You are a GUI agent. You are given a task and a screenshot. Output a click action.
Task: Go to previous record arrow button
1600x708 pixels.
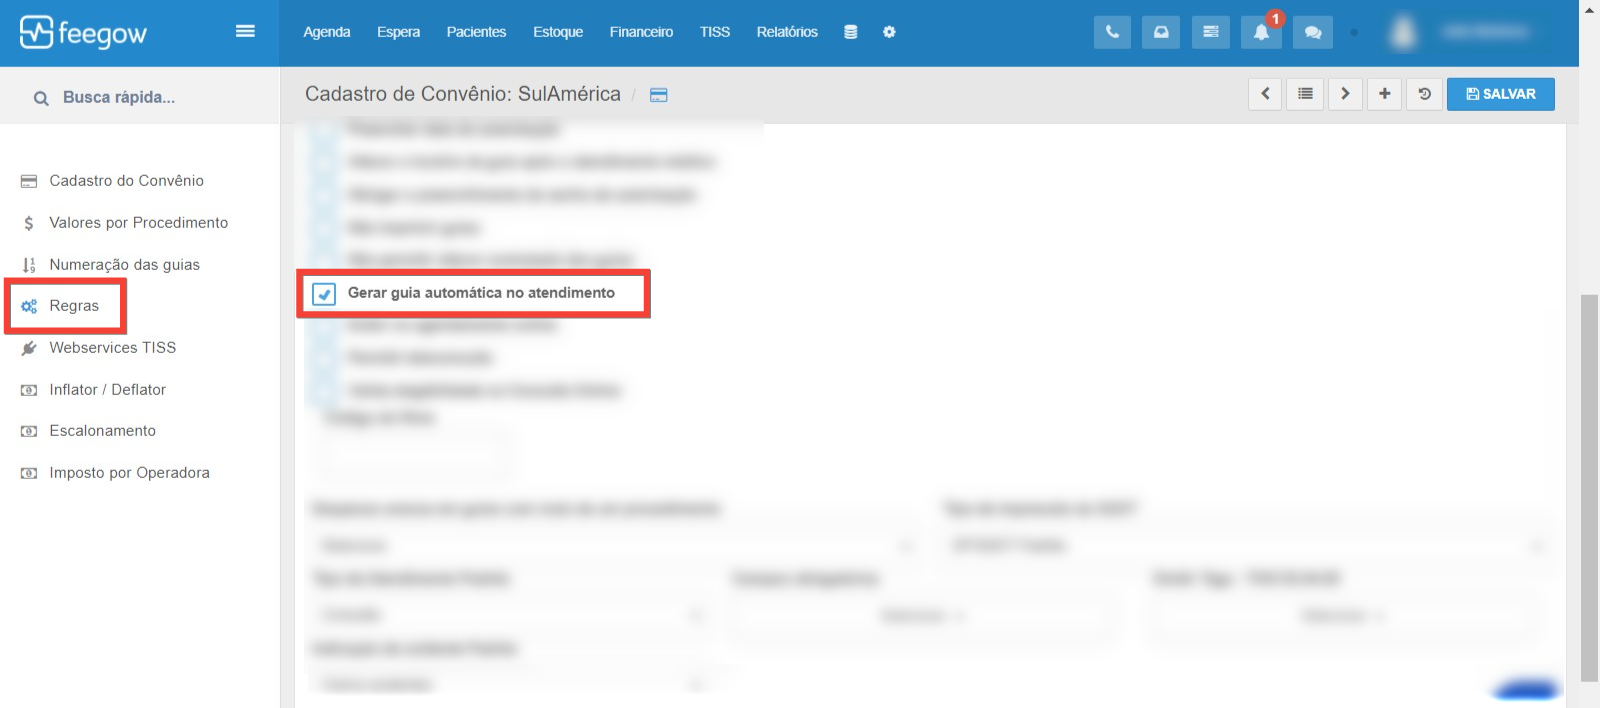(1265, 94)
